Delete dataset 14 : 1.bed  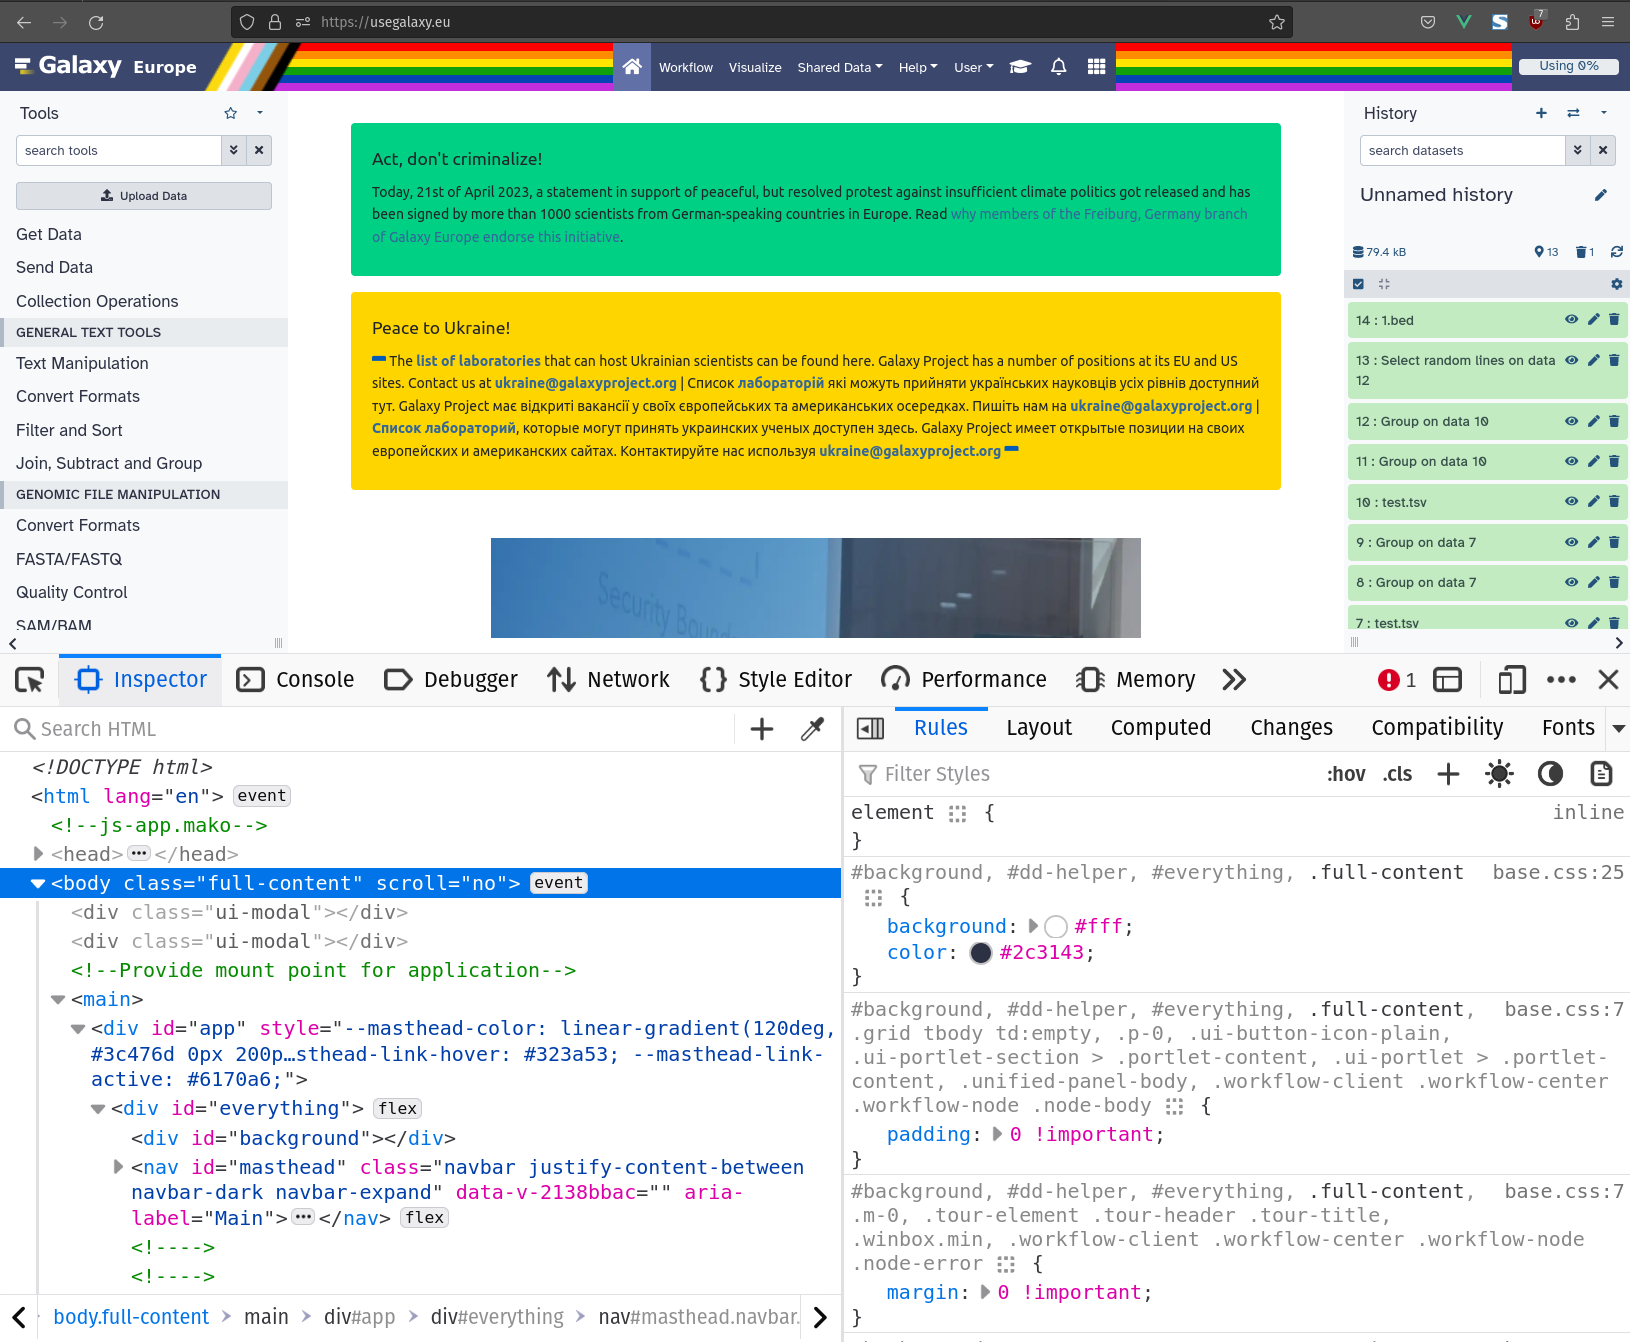pos(1614,320)
